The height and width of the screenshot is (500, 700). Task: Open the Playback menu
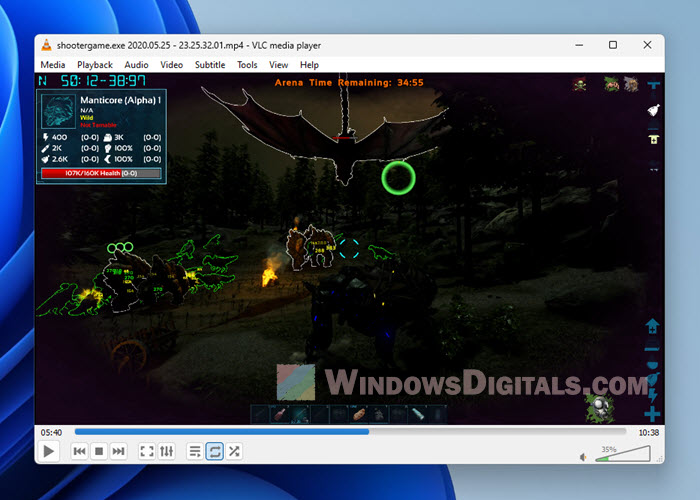(x=95, y=65)
